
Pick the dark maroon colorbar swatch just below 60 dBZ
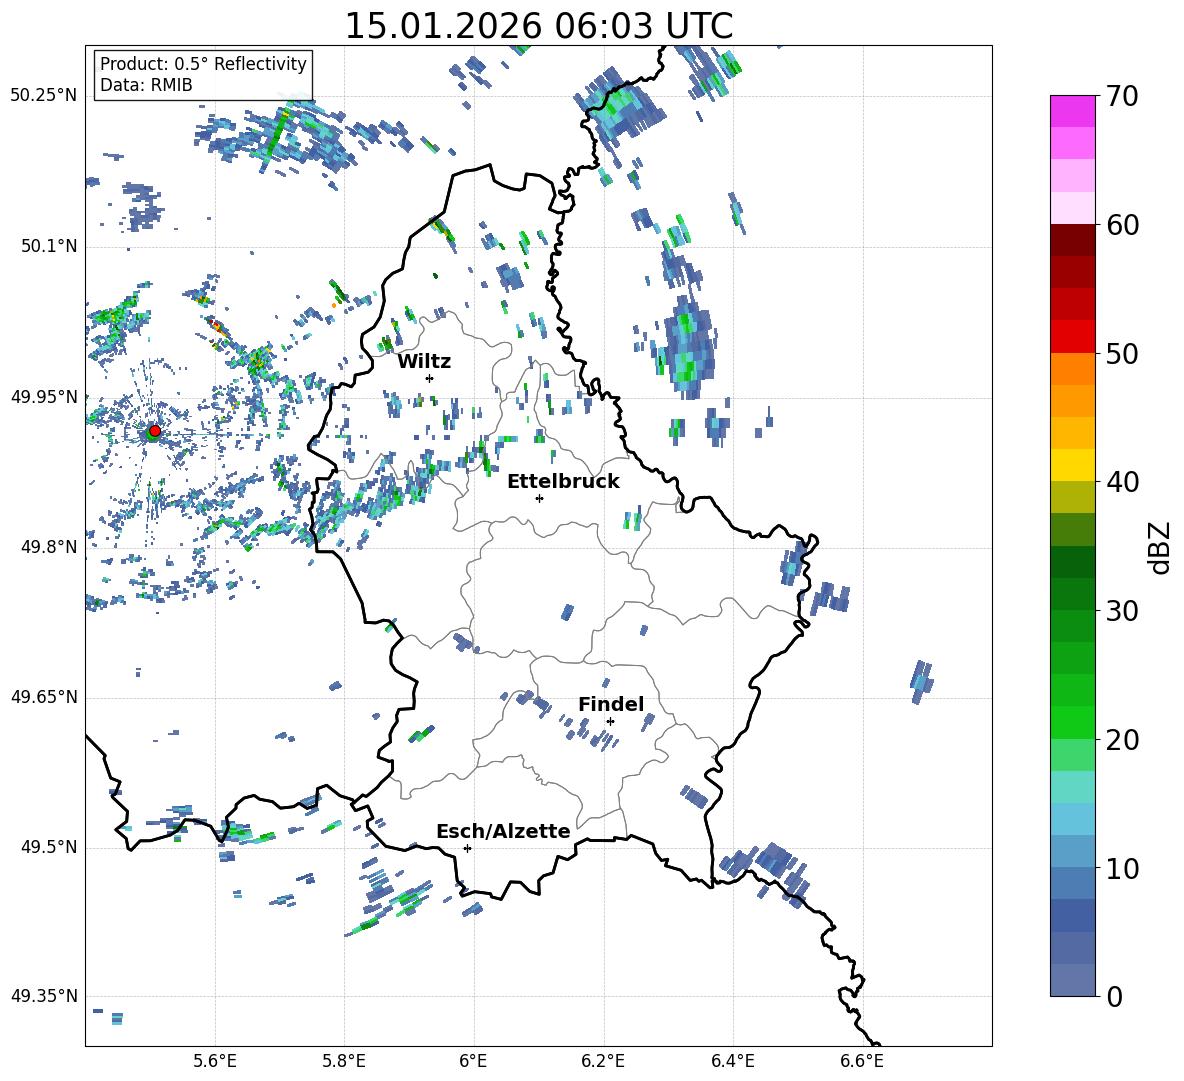pos(1073,240)
